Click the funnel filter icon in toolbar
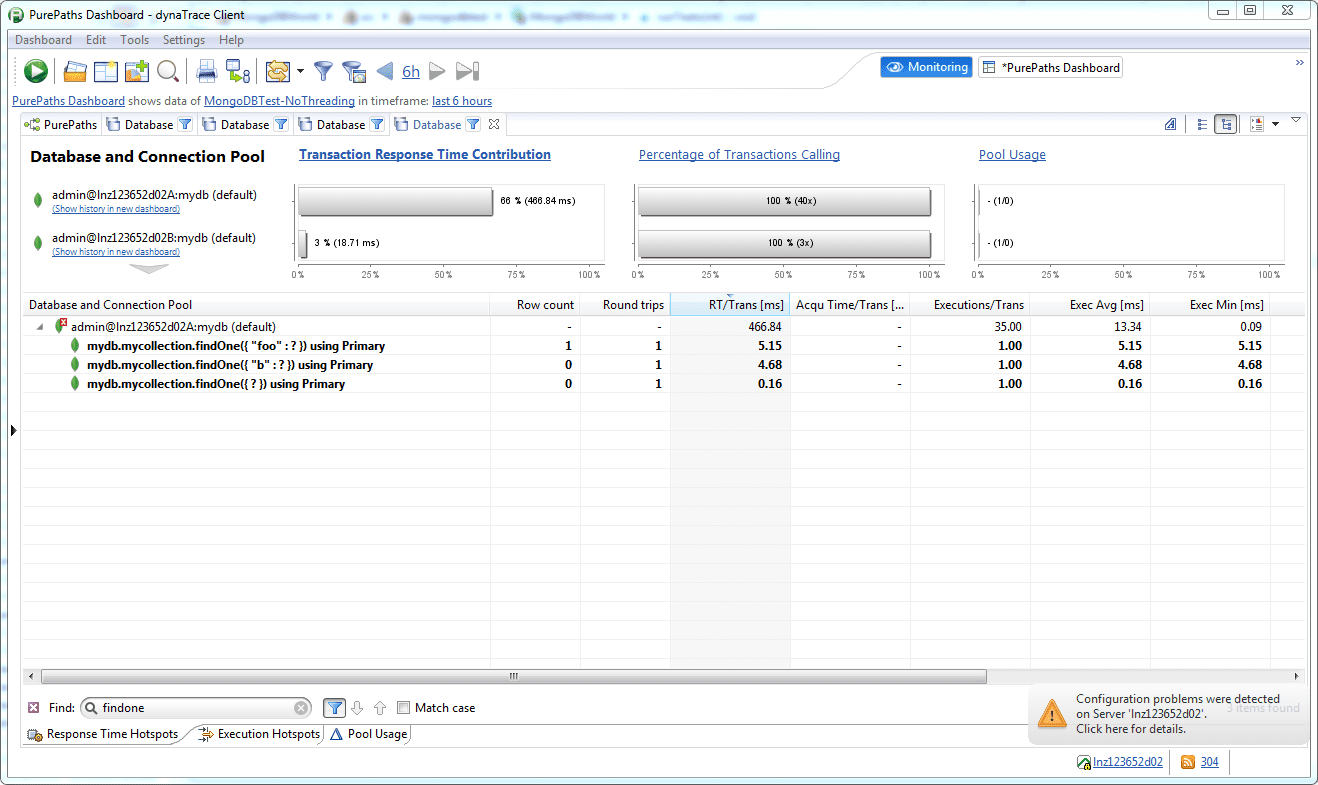Viewport: 1318px width, 785px height. [x=323, y=71]
